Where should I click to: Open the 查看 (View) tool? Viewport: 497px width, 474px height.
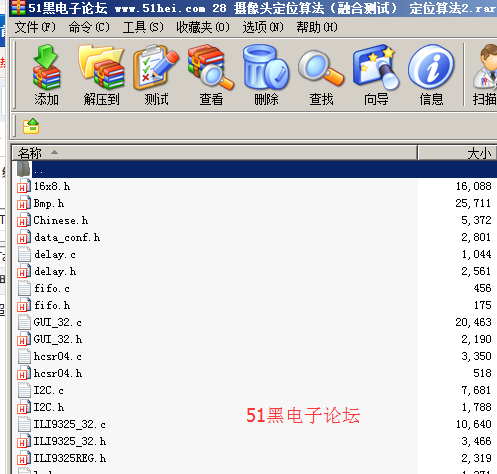click(211, 75)
